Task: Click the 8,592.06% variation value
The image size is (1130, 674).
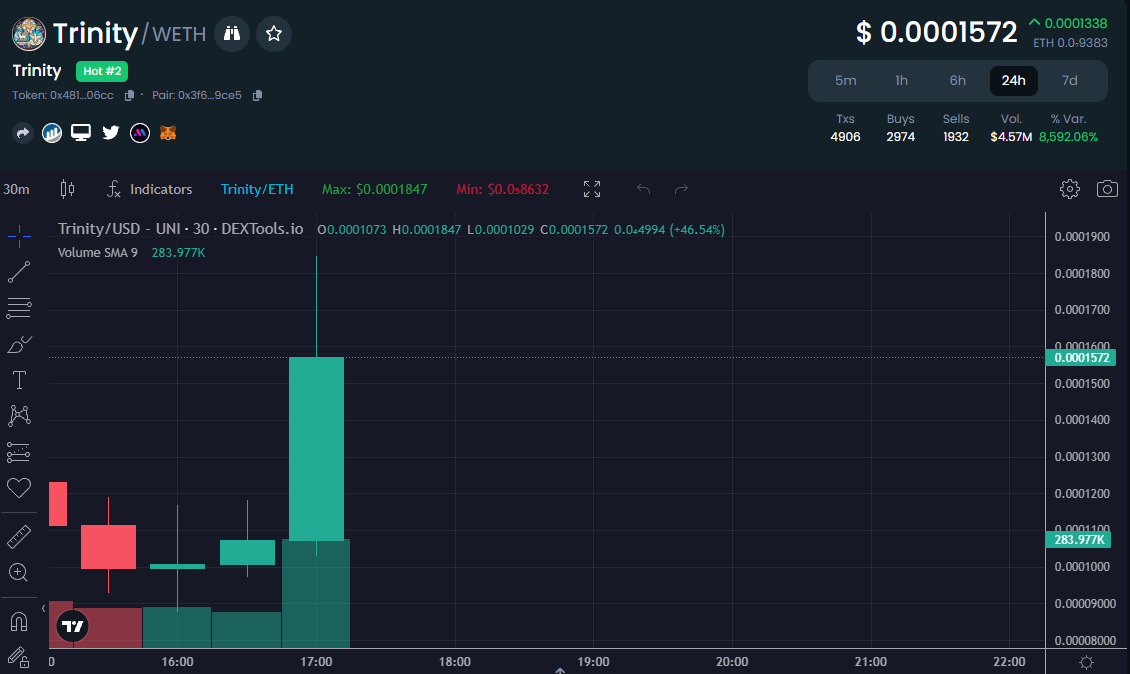Action: coord(1068,137)
